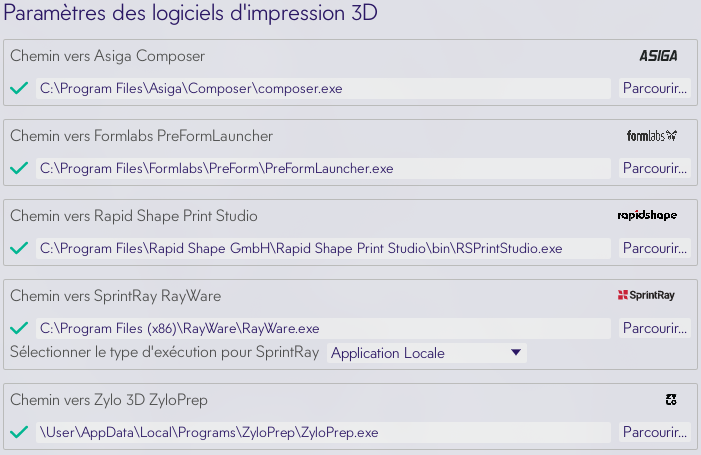Select the ZyloPrep.exe path text field
The image size is (701, 455).
click(x=322, y=432)
